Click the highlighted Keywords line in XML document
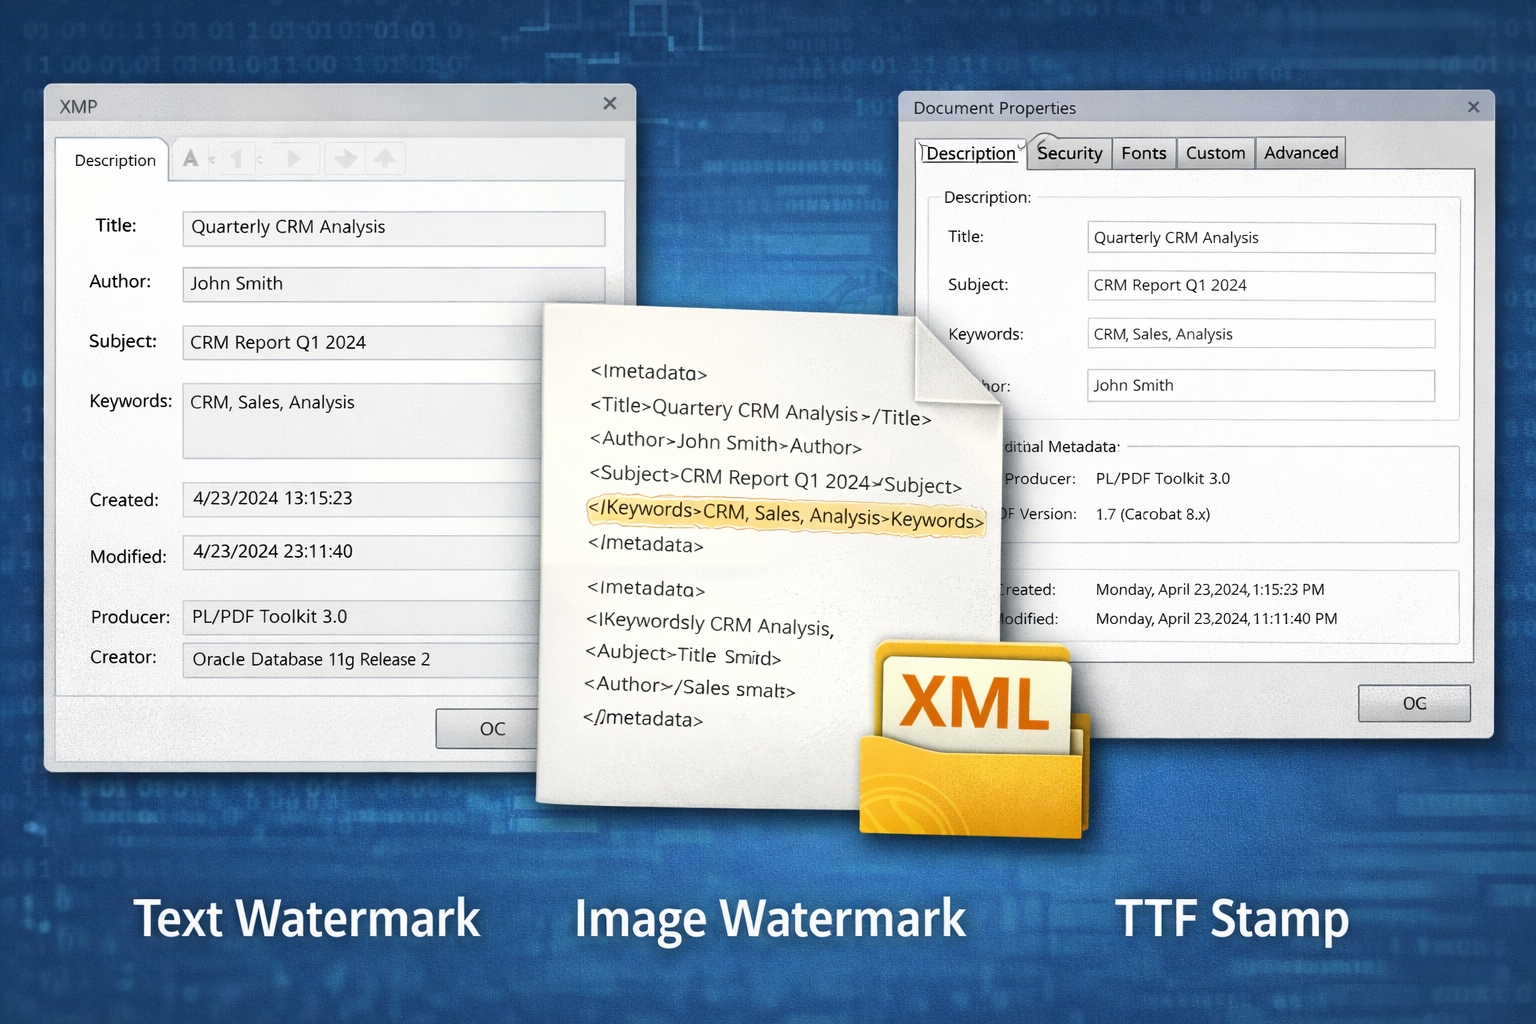This screenshot has width=1536, height=1024. (785, 515)
